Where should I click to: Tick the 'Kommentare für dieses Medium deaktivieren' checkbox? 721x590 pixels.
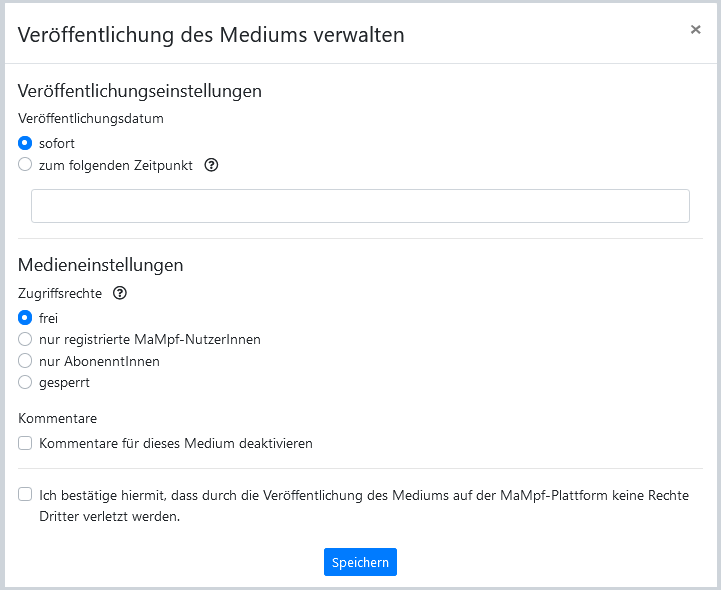click(x=25, y=443)
